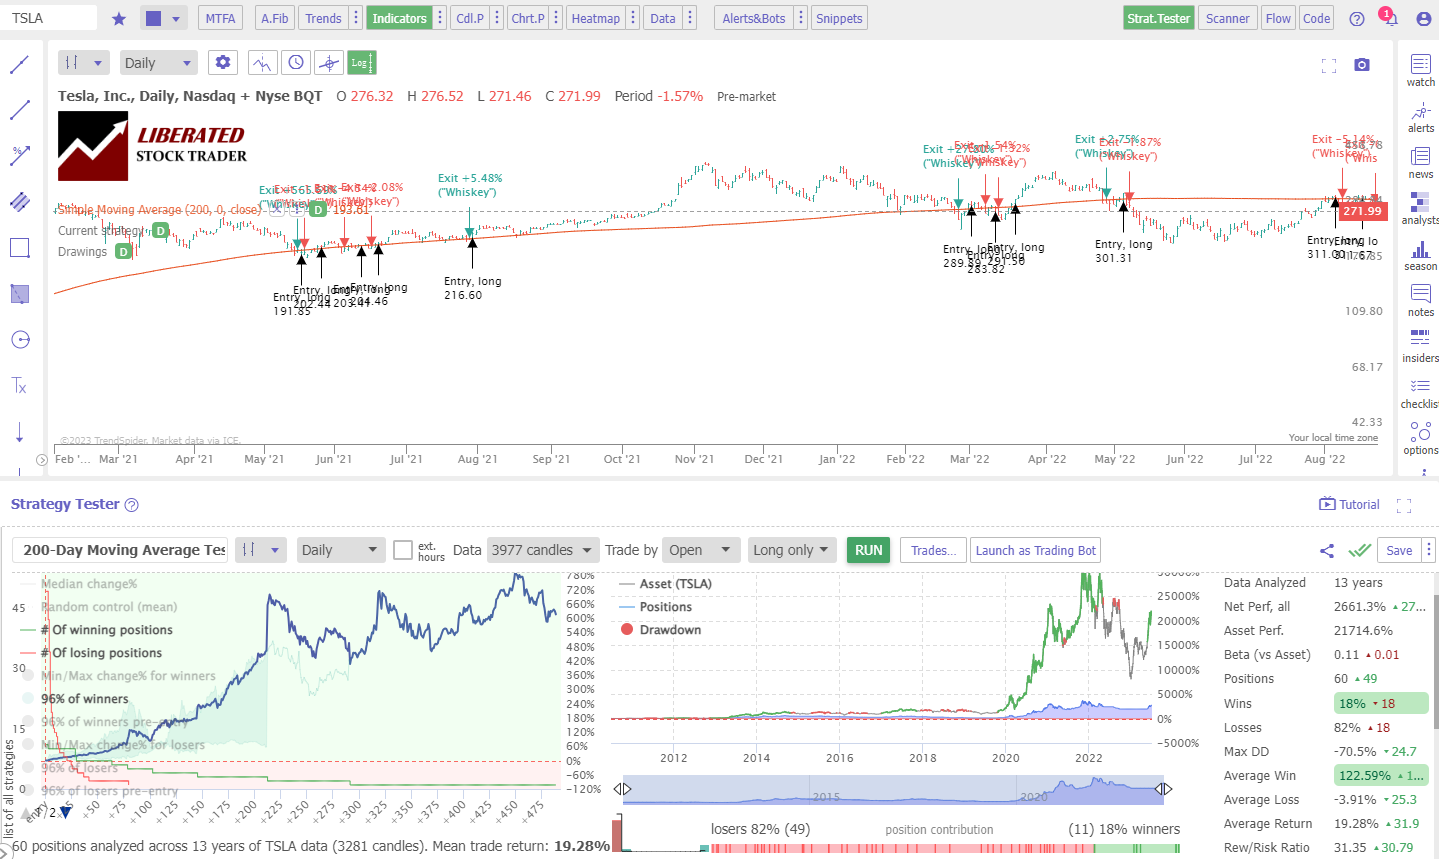Toggle Drawings visibility on the chart
Screen dimensions: 1439x859
click(123, 252)
